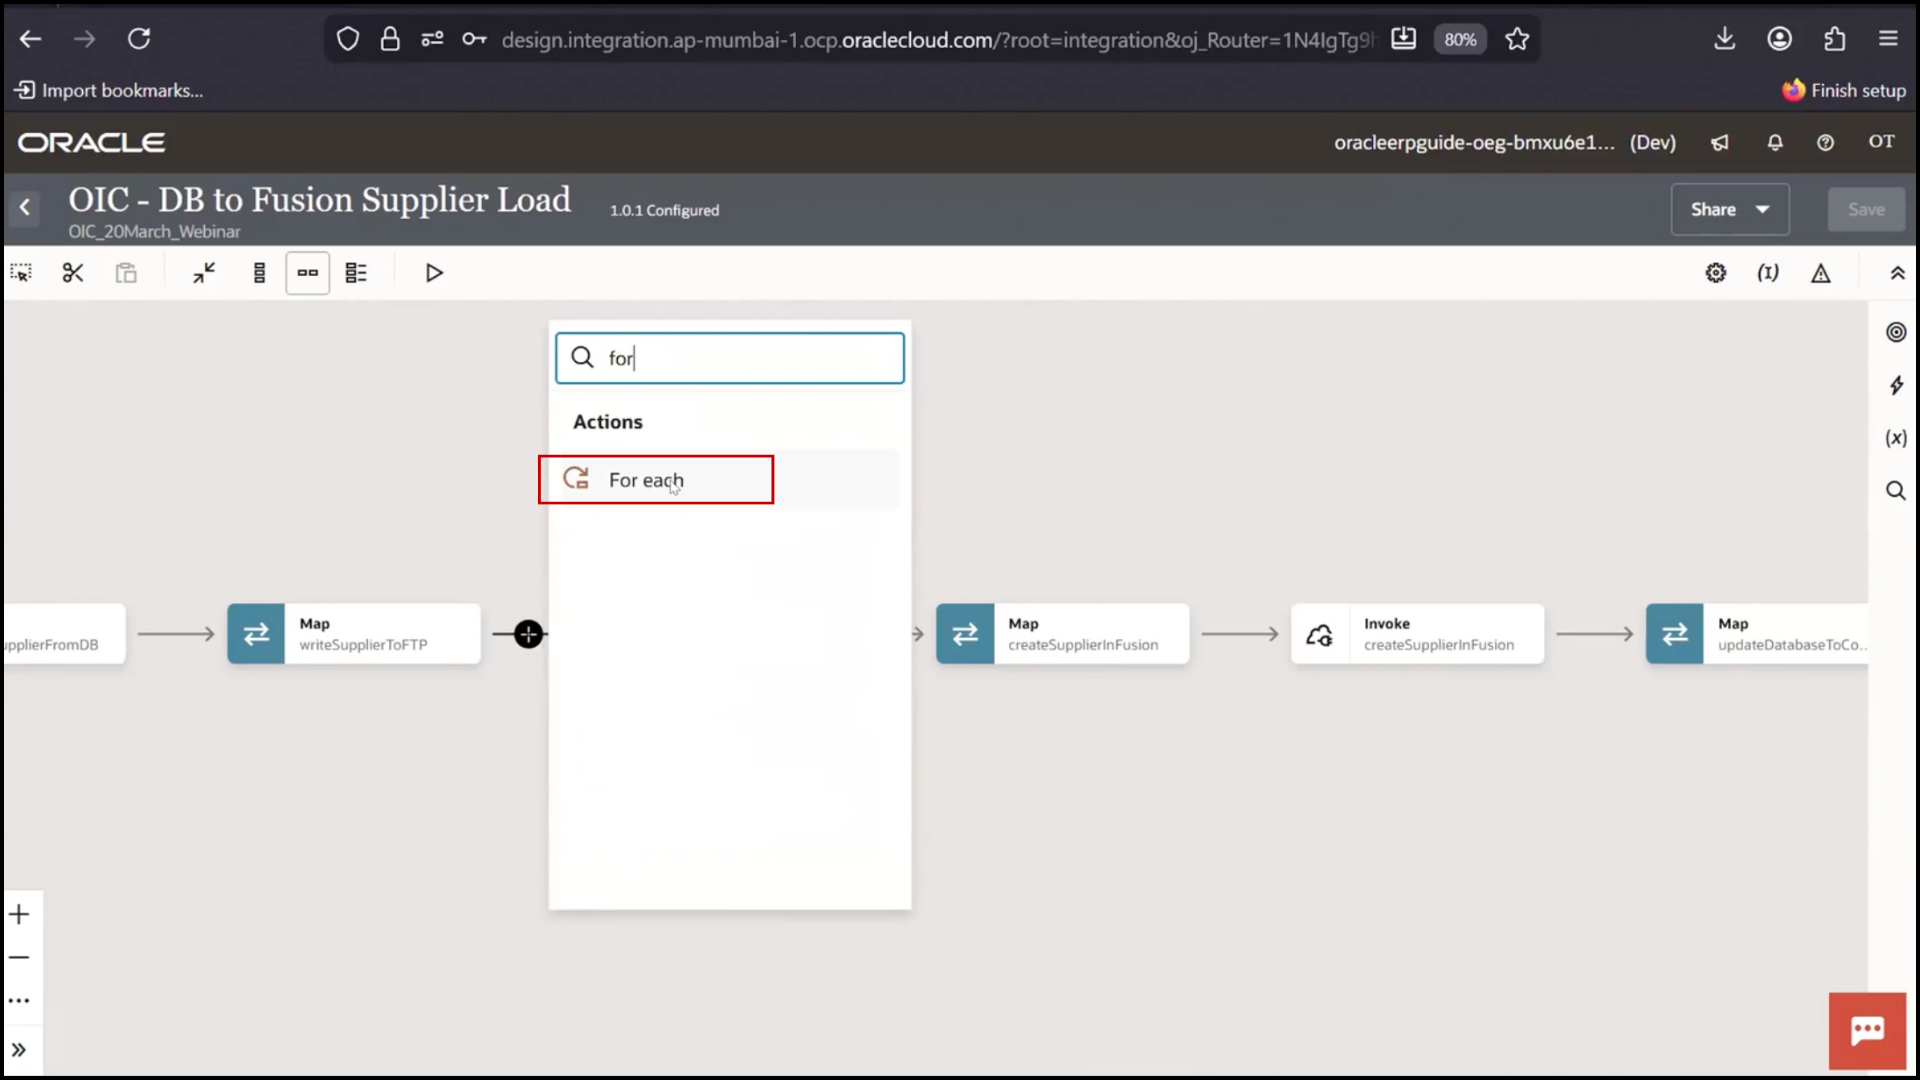
Task: Open the browser hamburger menu
Action: (x=1888, y=39)
